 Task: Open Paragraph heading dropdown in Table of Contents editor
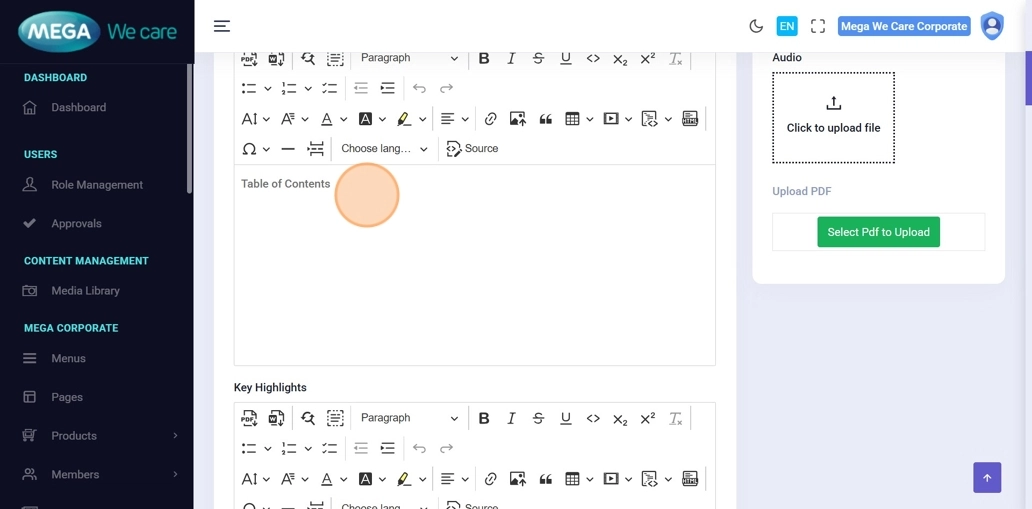[x=409, y=58]
